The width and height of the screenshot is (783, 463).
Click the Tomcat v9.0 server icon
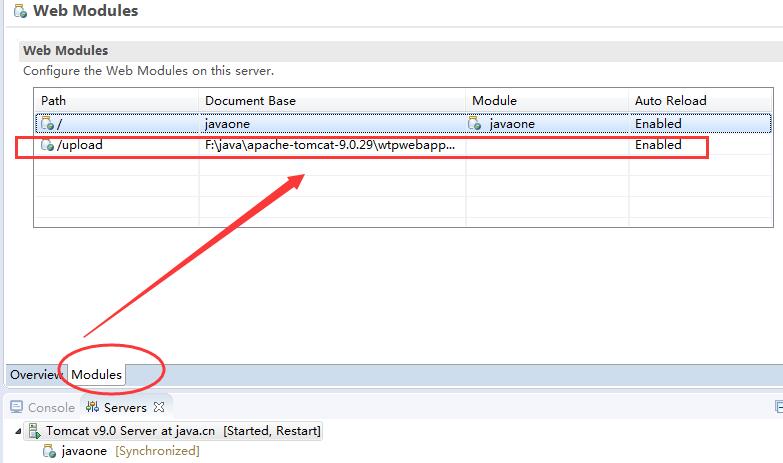pyautogui.click(x=33, y=431)
